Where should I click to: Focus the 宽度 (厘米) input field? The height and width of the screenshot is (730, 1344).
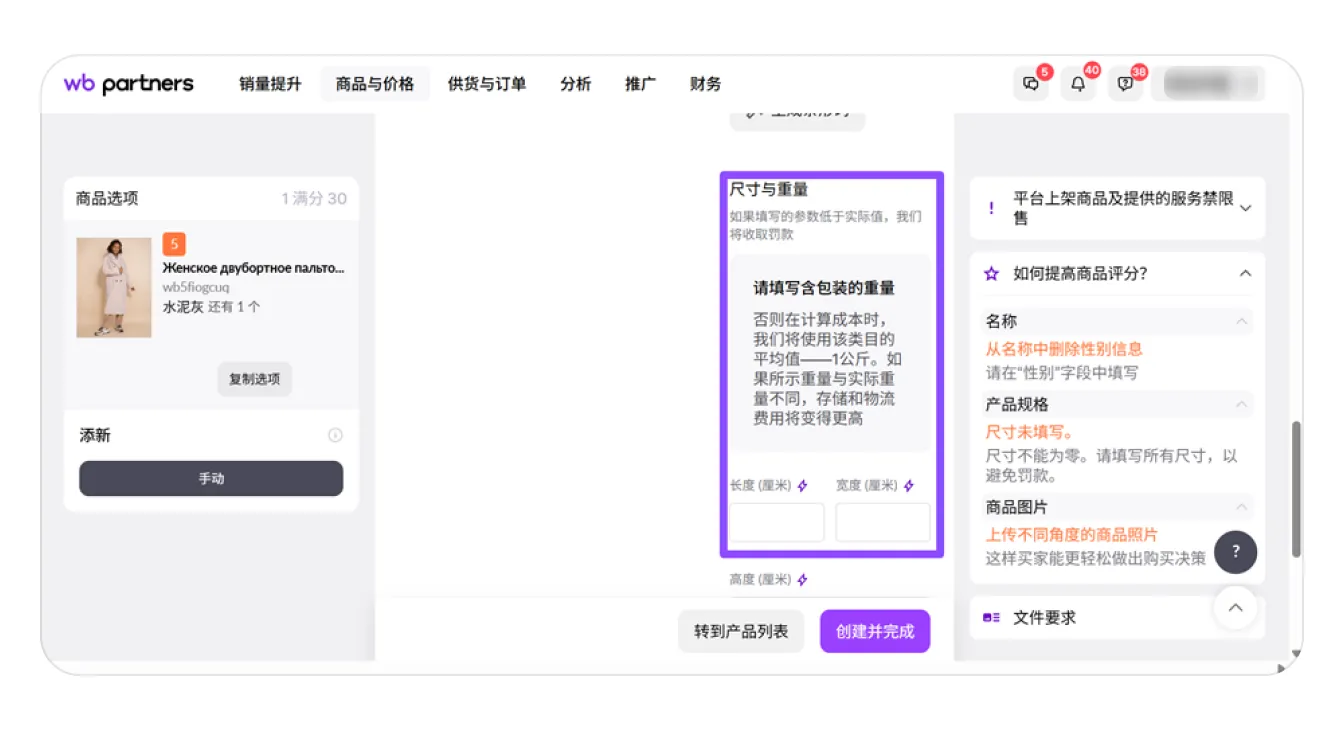tap(883, 523)
